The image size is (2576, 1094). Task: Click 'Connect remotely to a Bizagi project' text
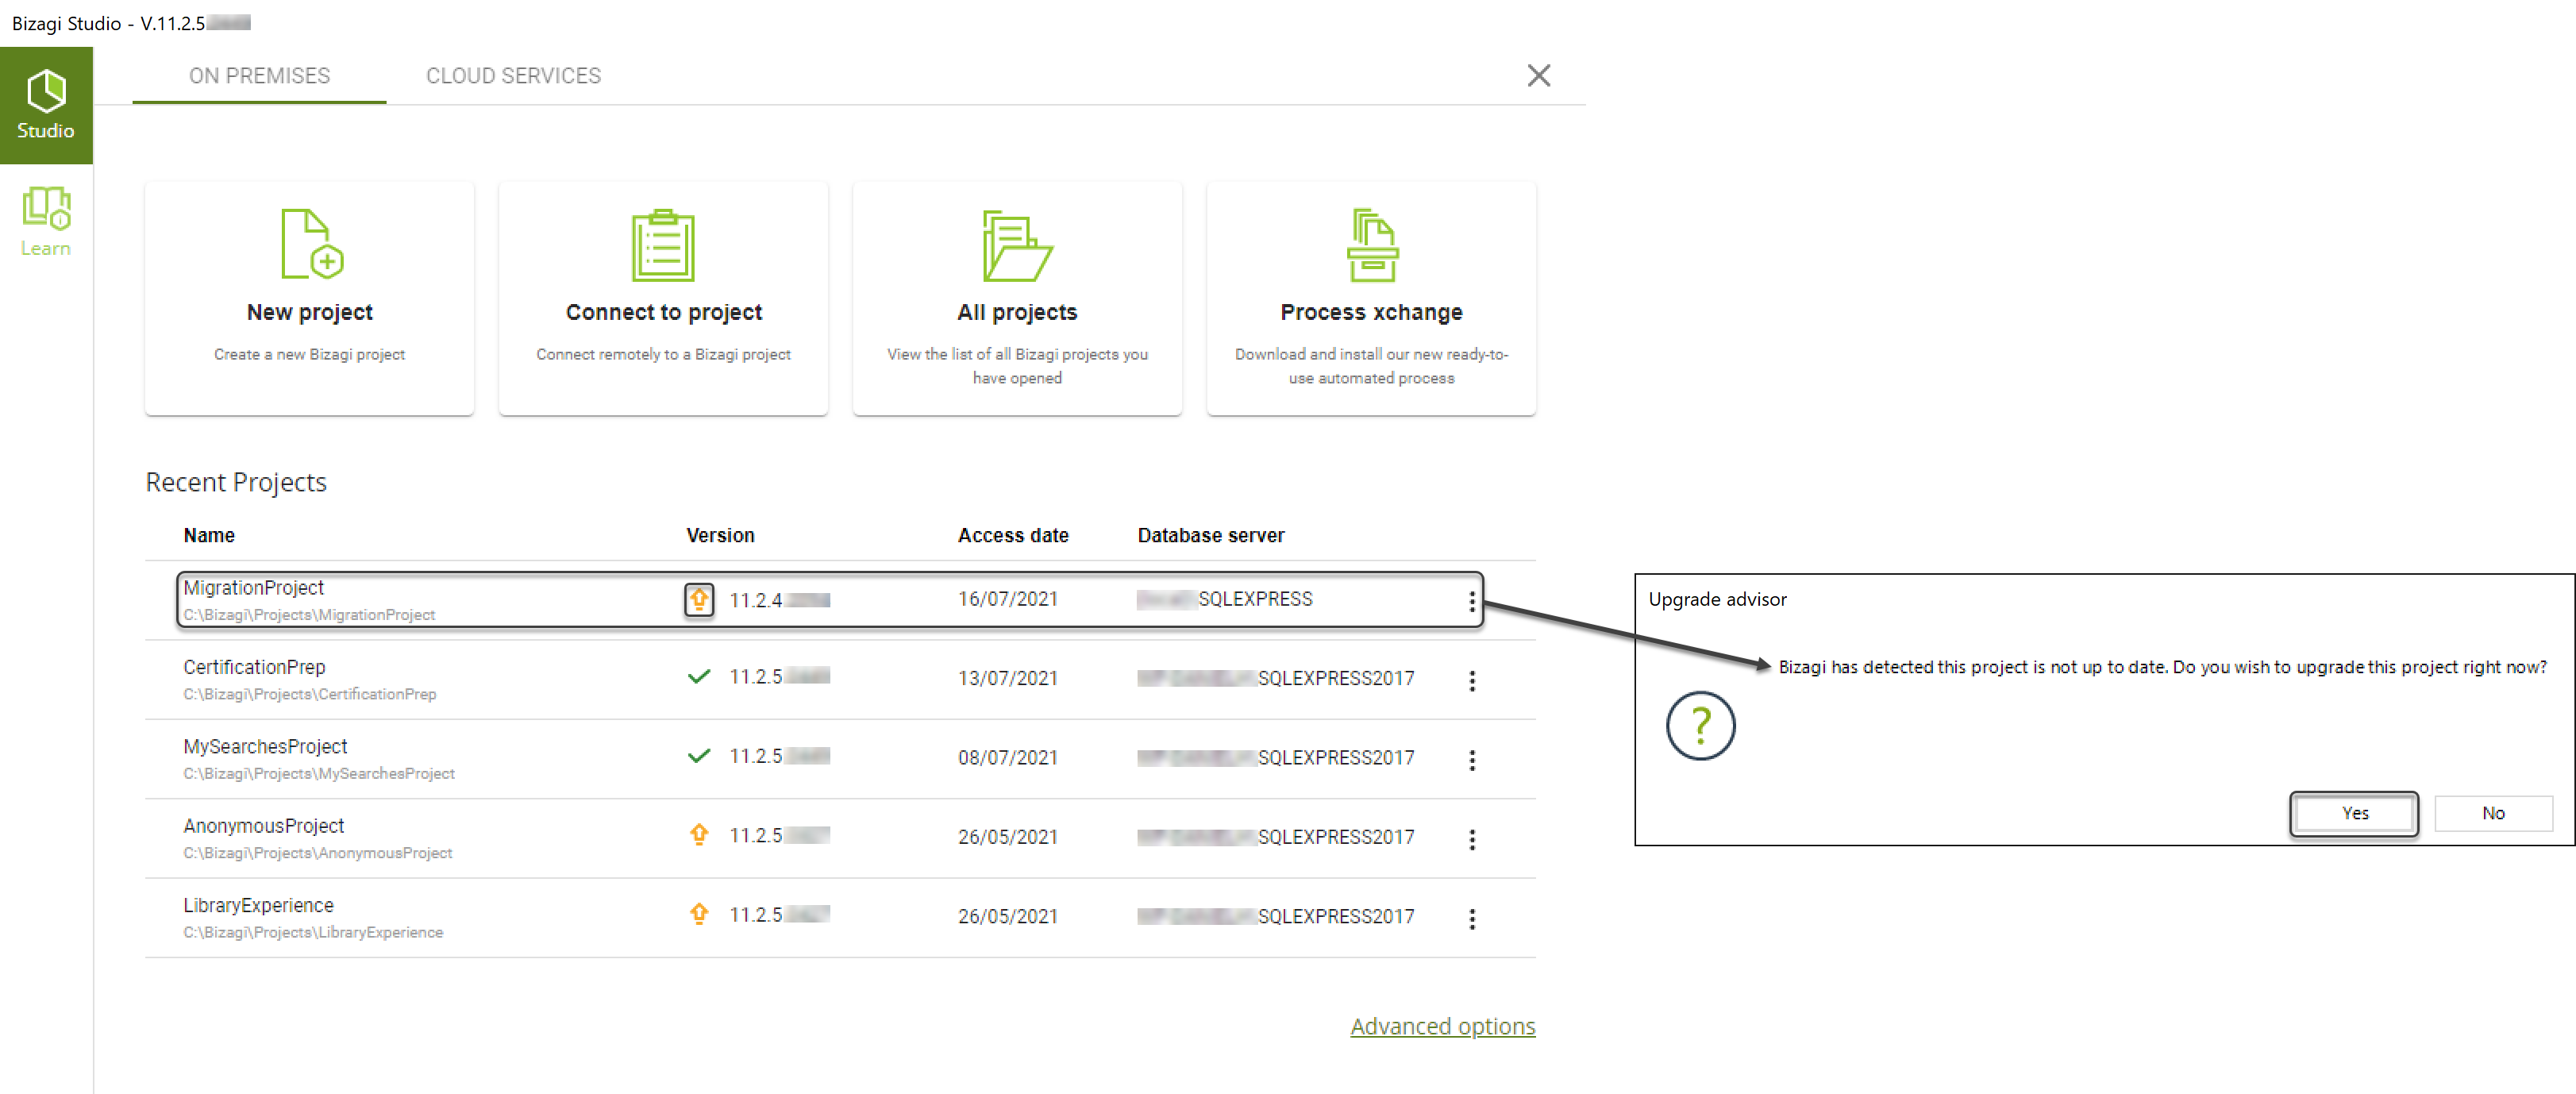663,354
